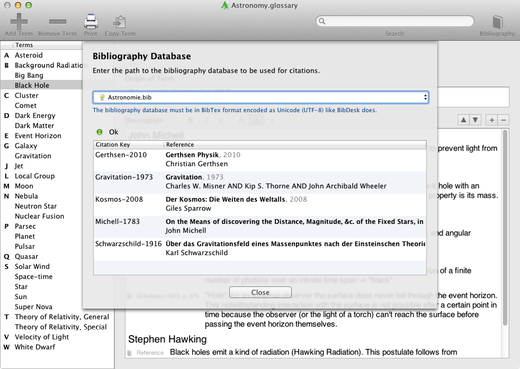Click the plus button beside arrows
520x369 pixels.
click(x=492, y=120)
